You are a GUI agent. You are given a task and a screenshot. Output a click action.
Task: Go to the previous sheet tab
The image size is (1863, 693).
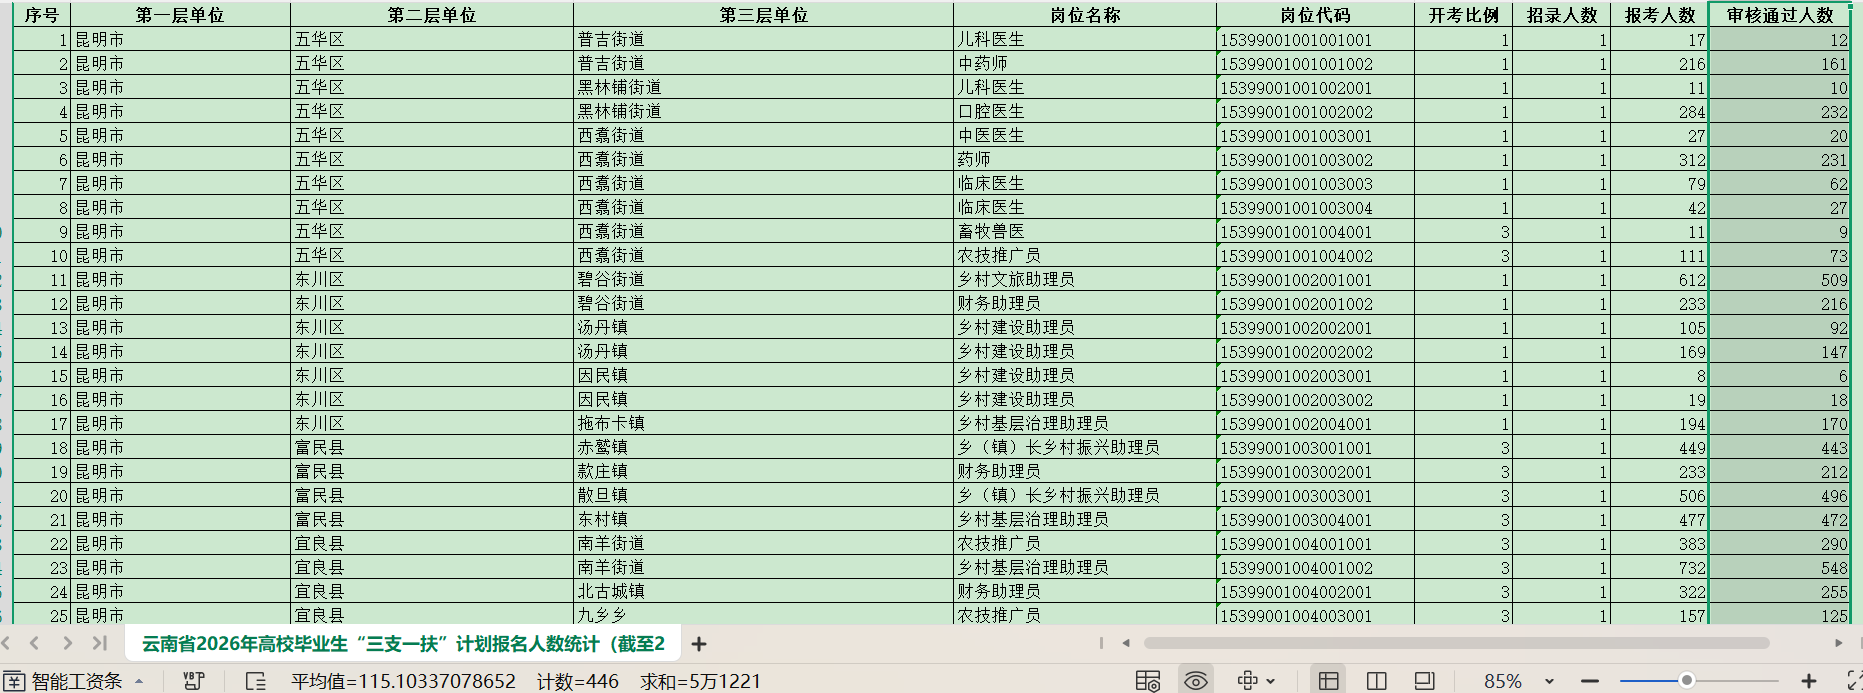(x=35, y=643)
